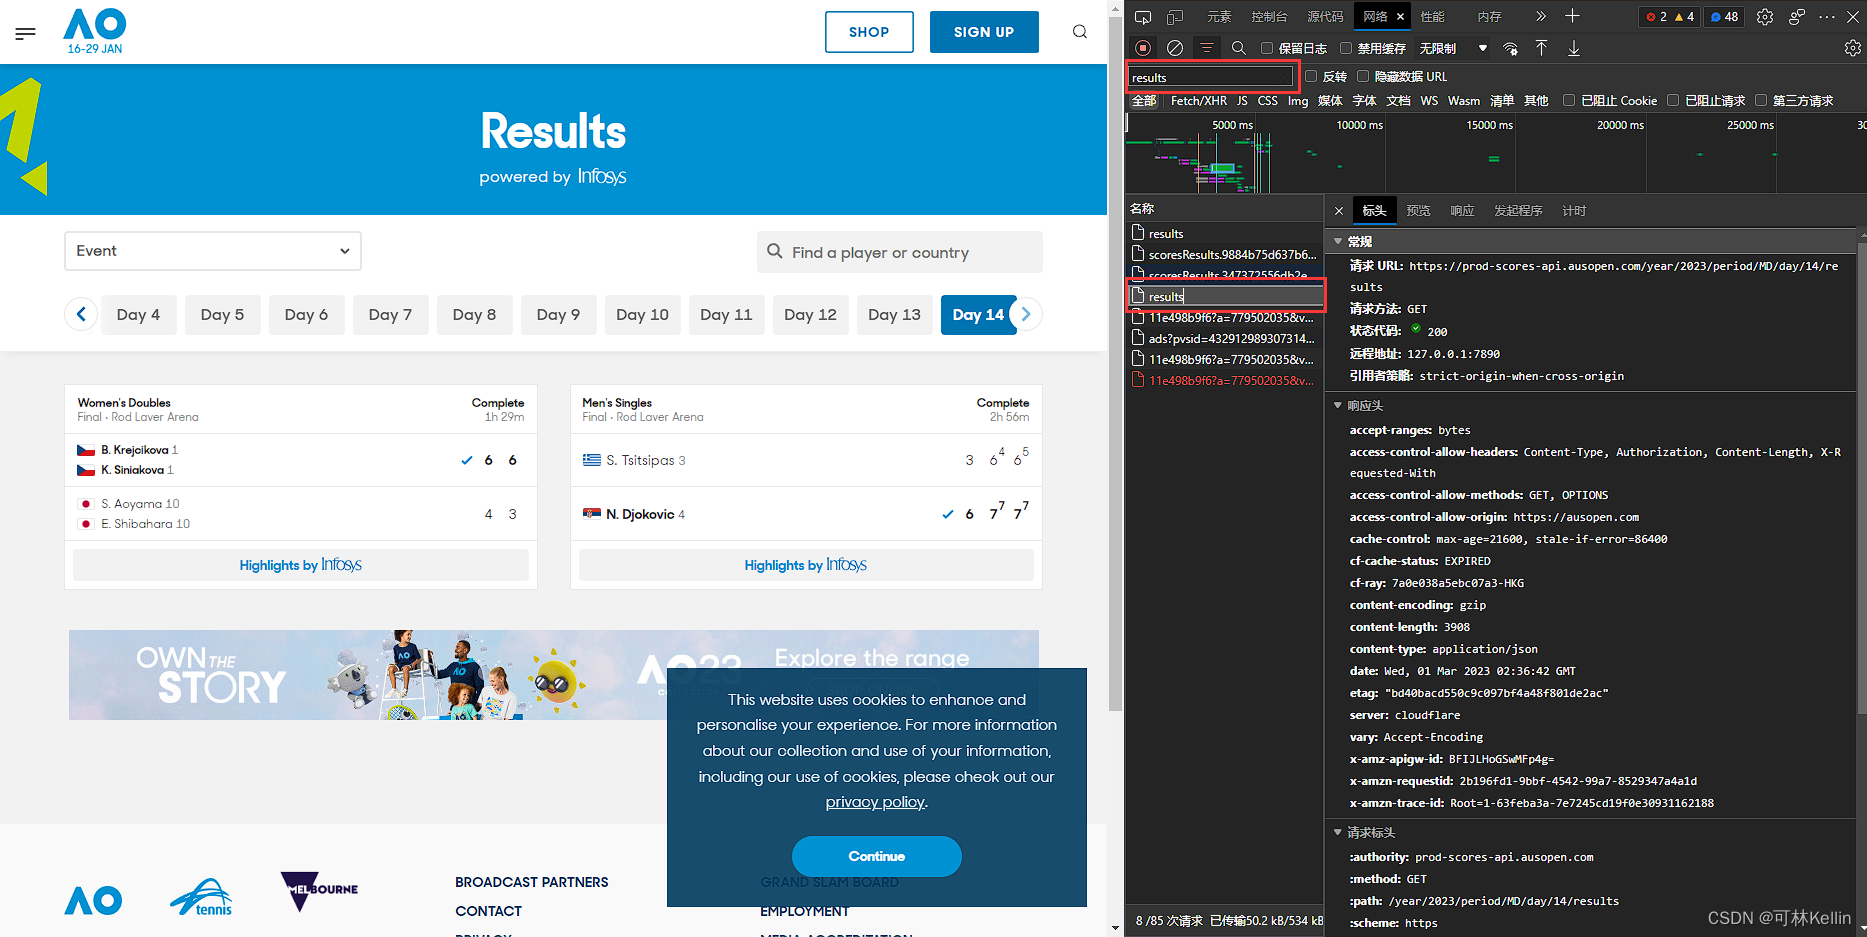Open DevTools settings gear in top bar
The width and height of the screenshot is (1867, 937).
coord(1765,17)
